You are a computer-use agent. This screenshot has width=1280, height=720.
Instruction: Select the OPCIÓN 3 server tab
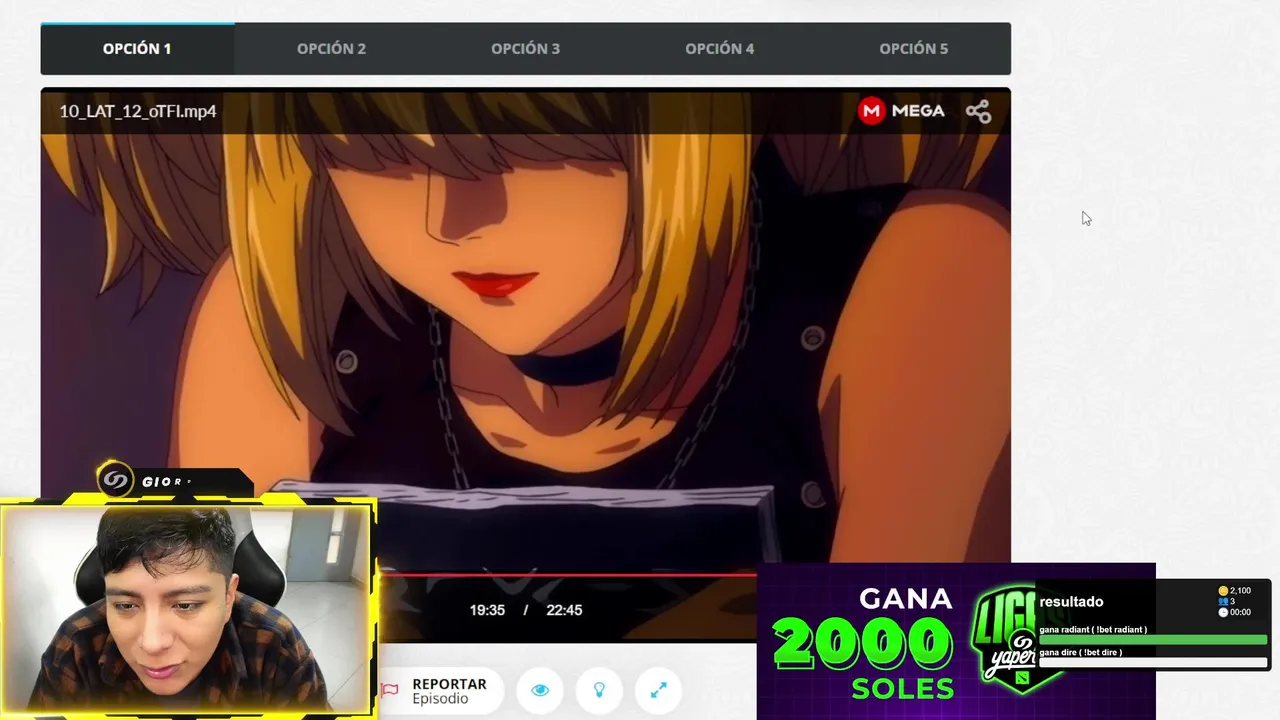pyautogui.click(x=525, y=48)
